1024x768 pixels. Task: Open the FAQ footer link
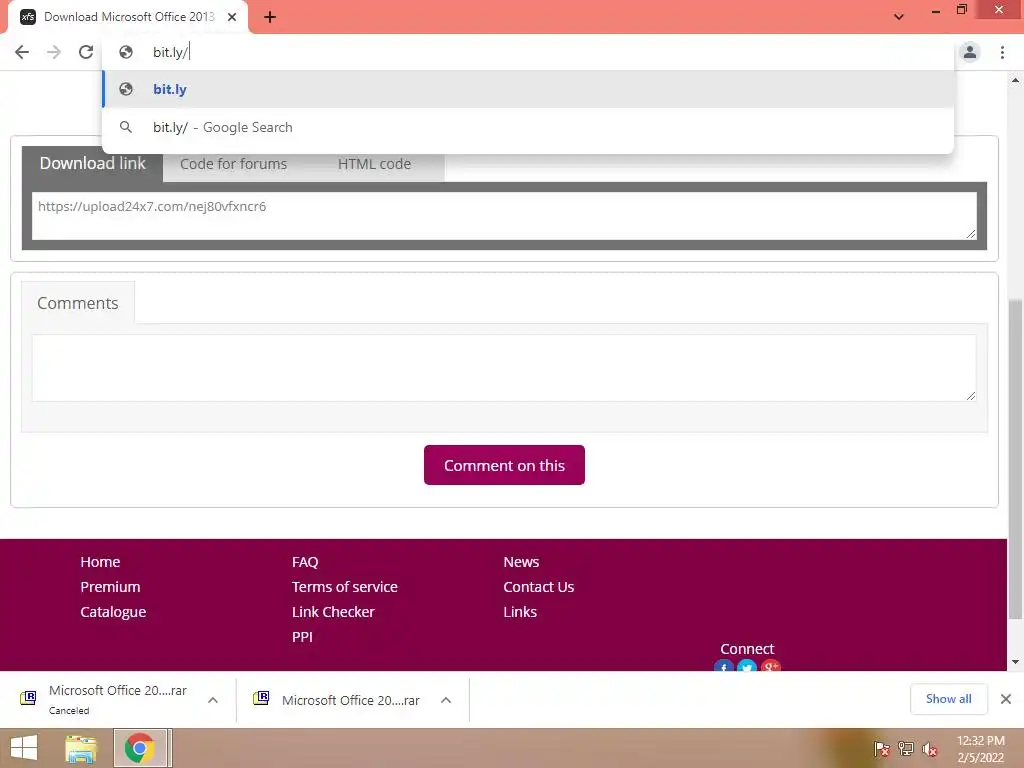[305, 562]
